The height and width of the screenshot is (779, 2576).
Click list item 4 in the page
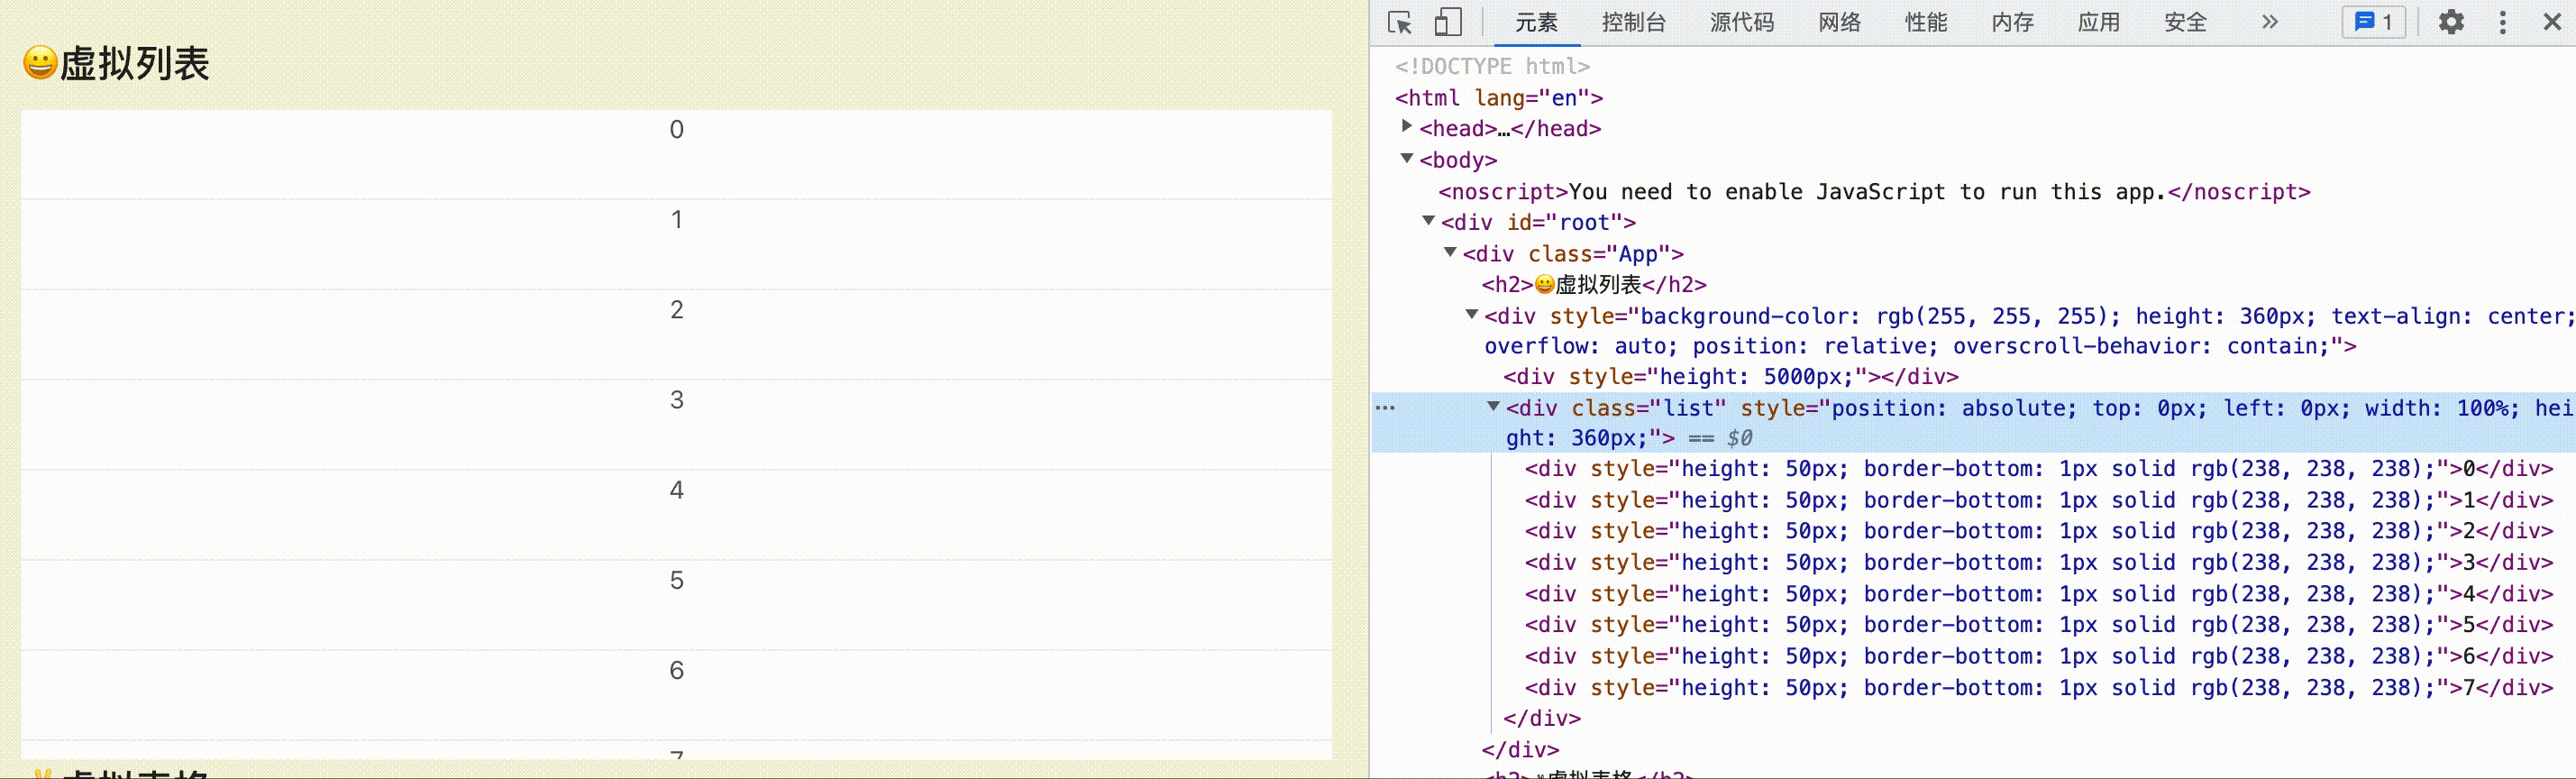(x=676, y=515)
